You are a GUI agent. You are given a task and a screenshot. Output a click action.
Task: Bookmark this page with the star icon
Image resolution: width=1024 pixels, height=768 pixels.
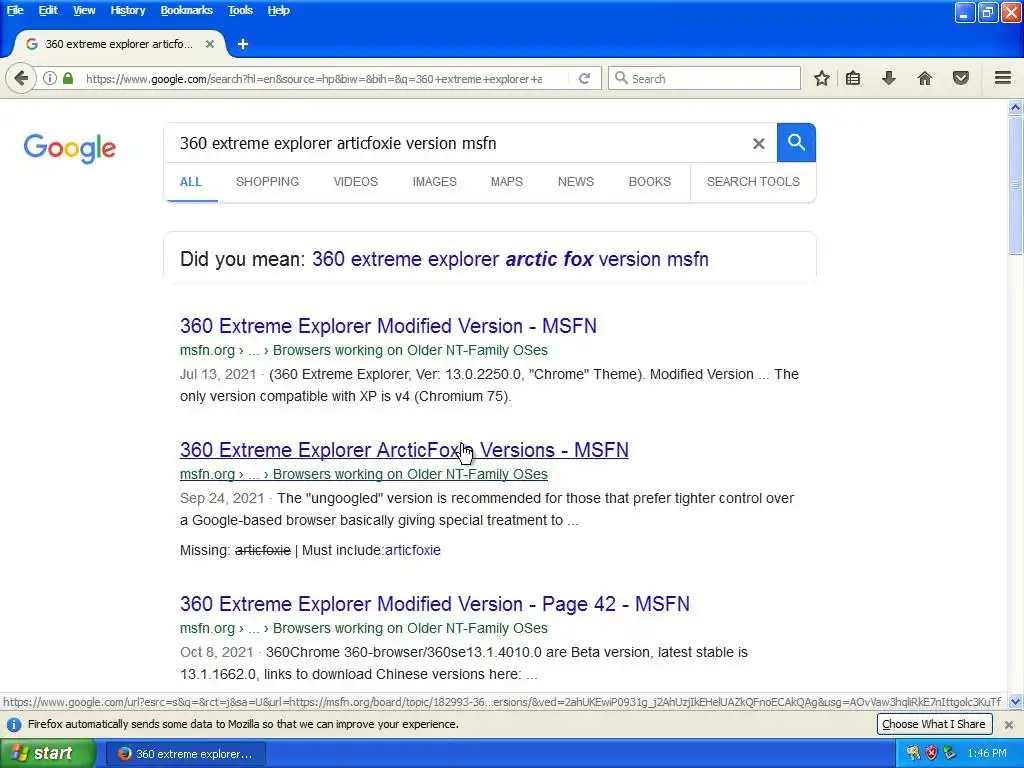(822, 78)
